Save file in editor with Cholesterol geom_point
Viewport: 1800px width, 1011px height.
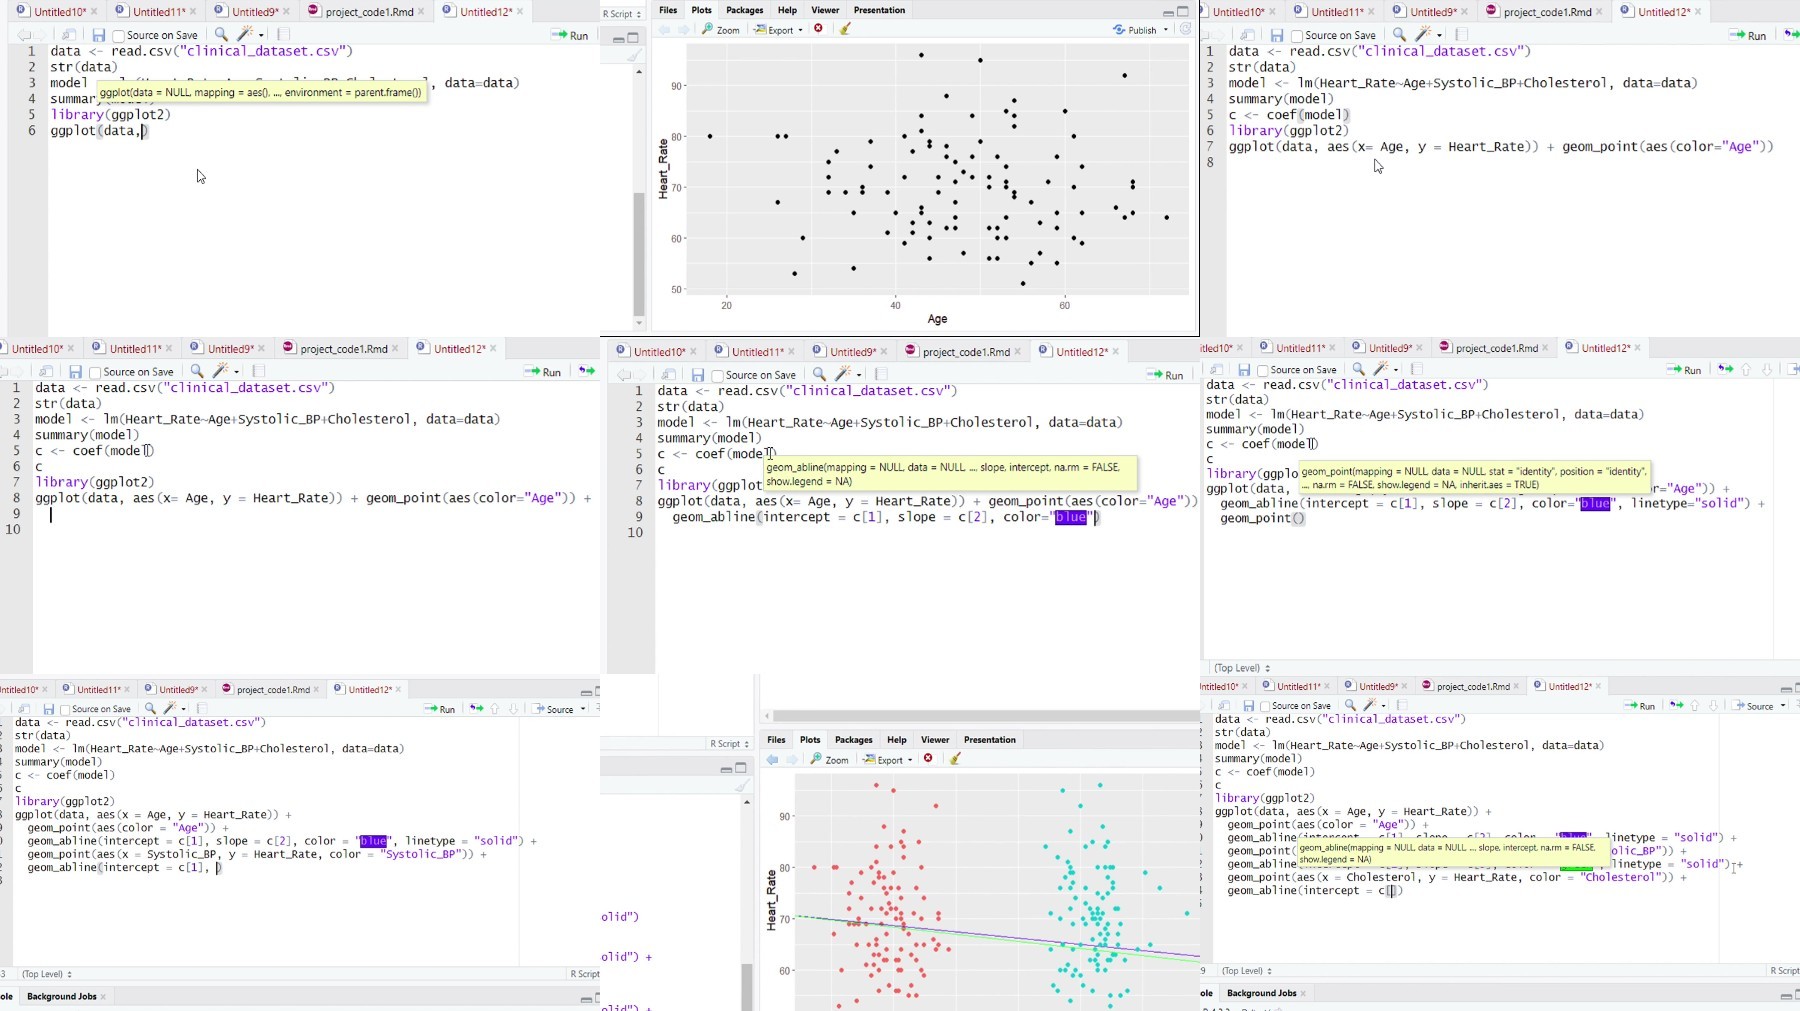(1248, 706)
